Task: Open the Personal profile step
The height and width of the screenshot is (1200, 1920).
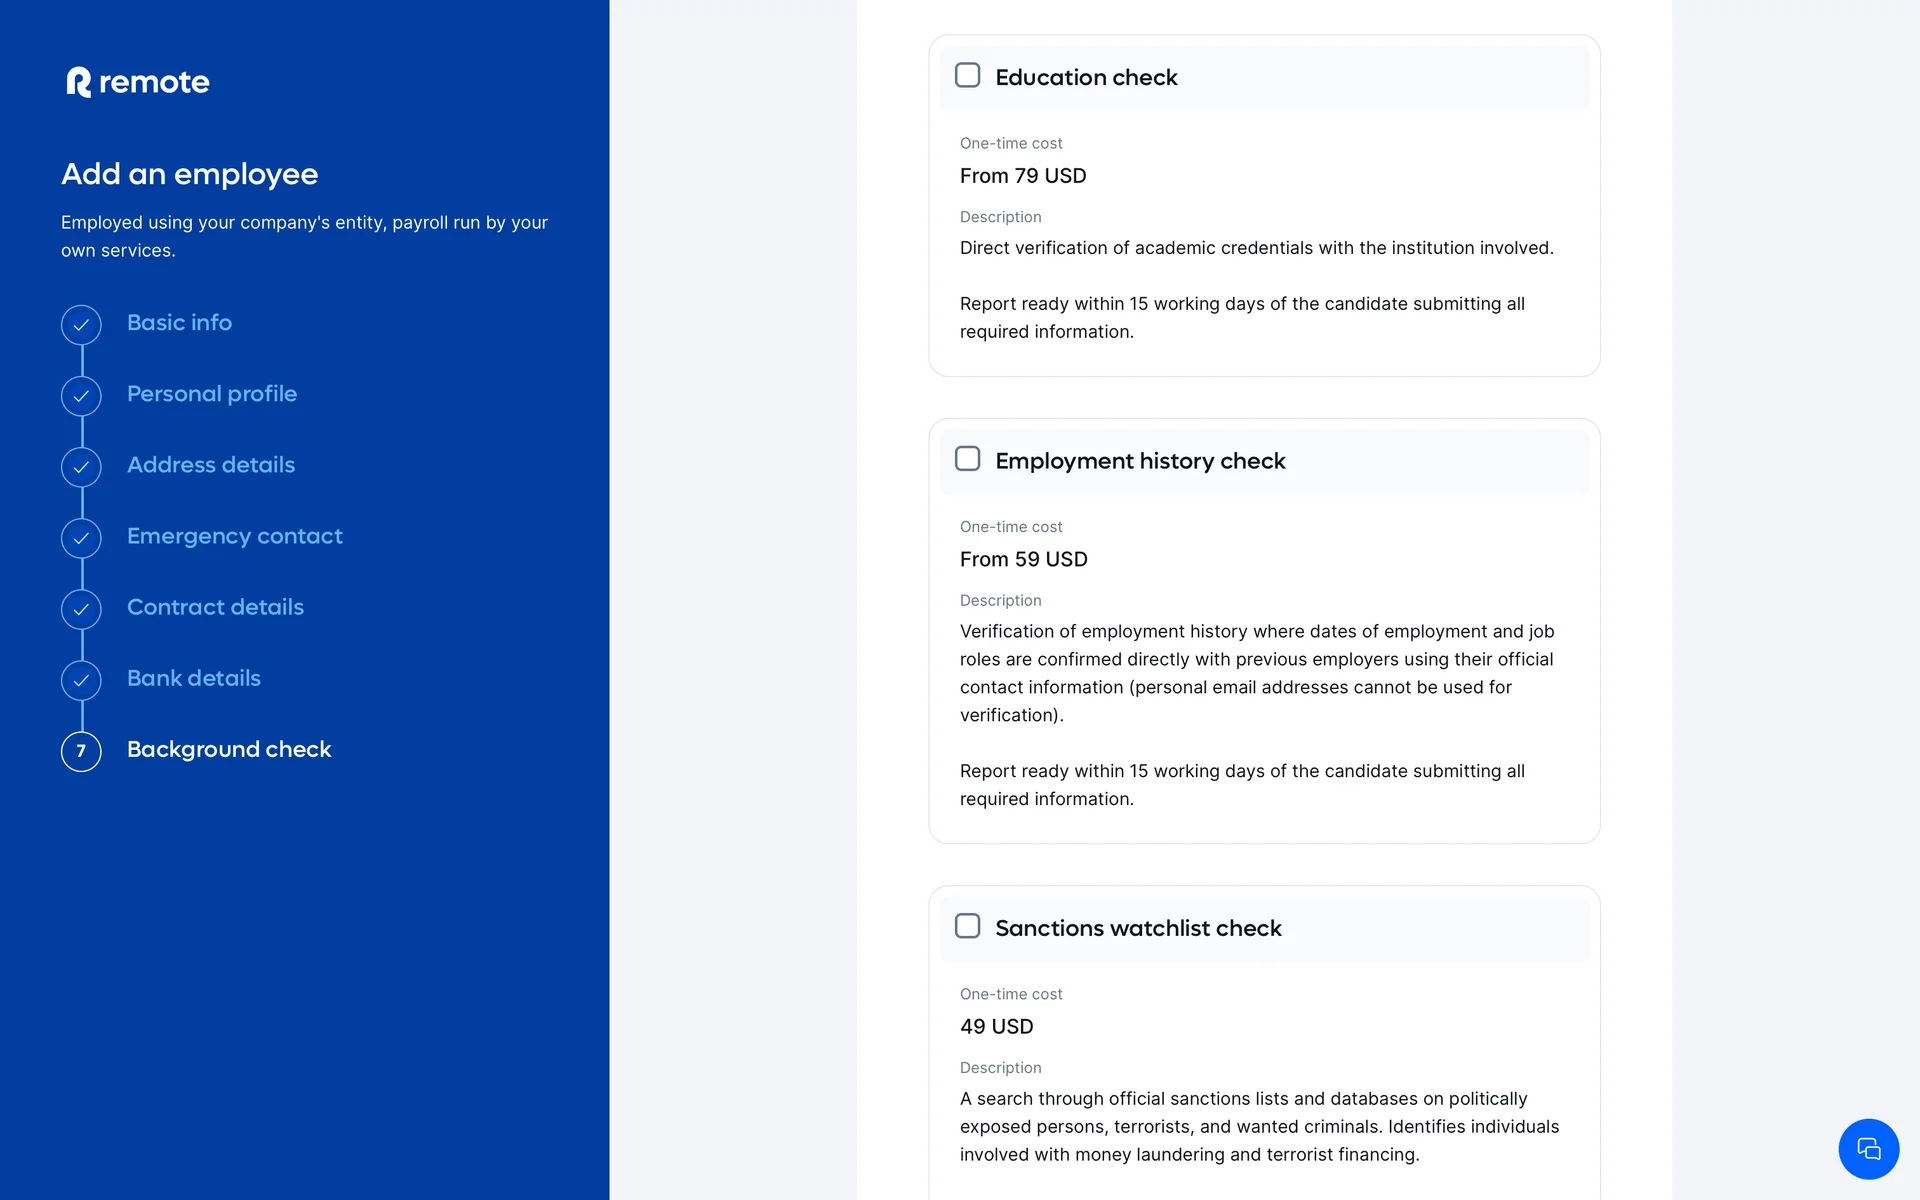Action: (211, 394)
